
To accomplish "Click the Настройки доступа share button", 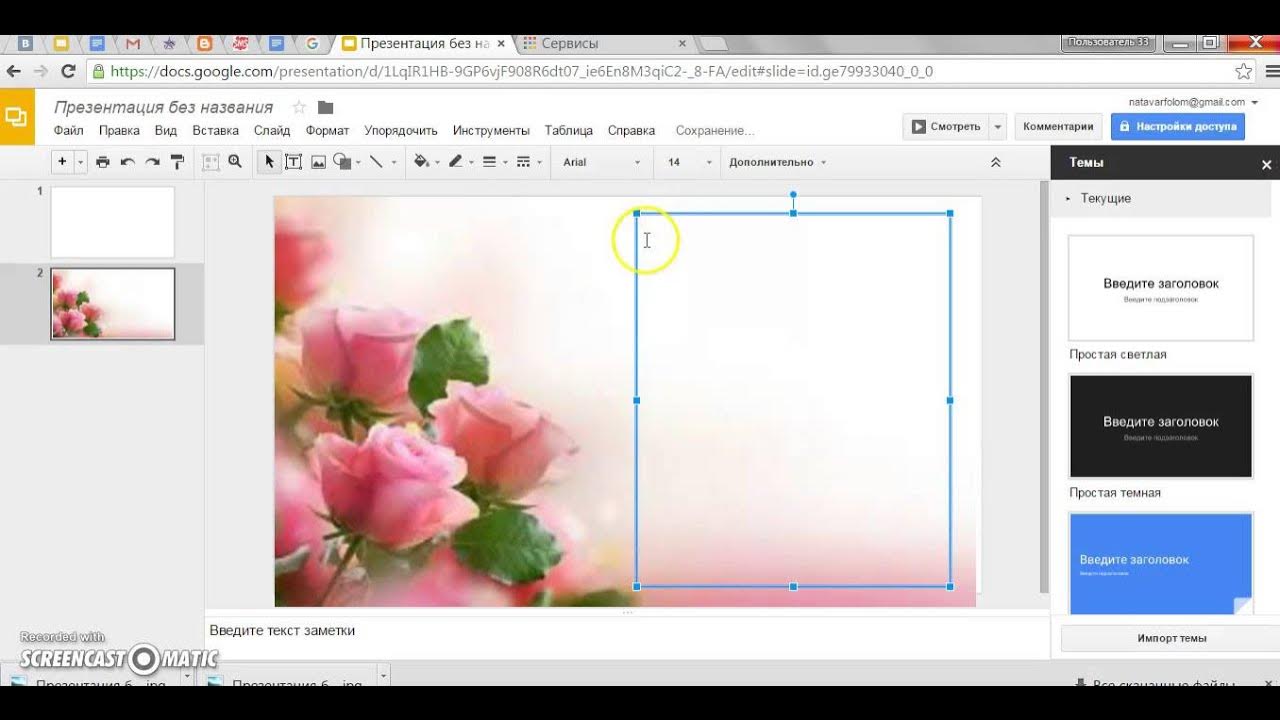I will (x=1178, y=126).
